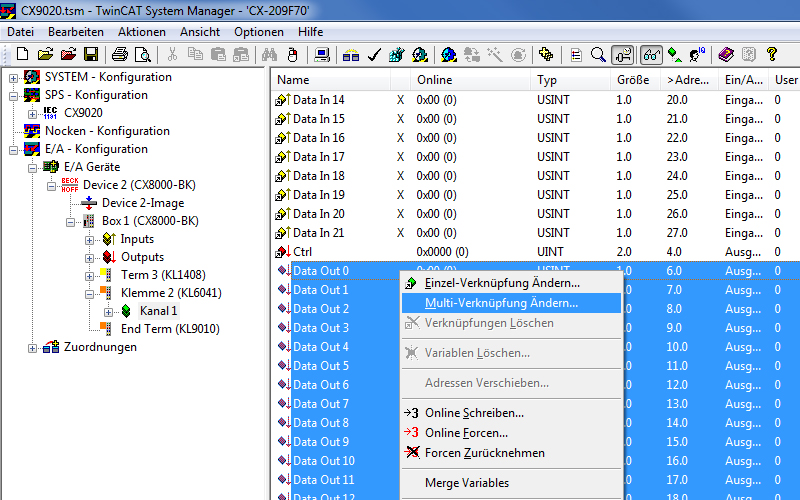Click the Save floppy disk icon
The image size is (800, 500).
[x=91, y=54]
